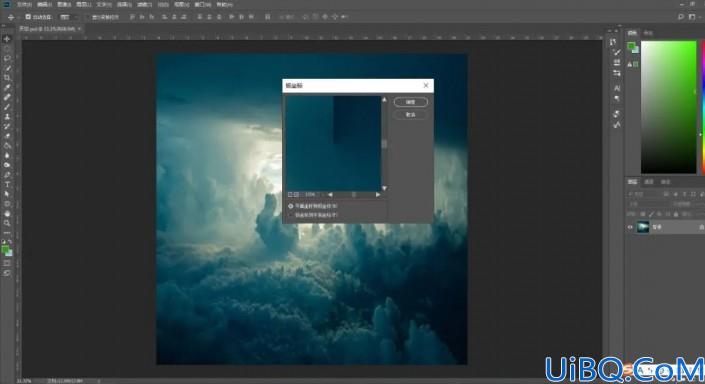Select the Pen tool
The image size is (705, 384).
pyautogui.click(x=7, y=175)
